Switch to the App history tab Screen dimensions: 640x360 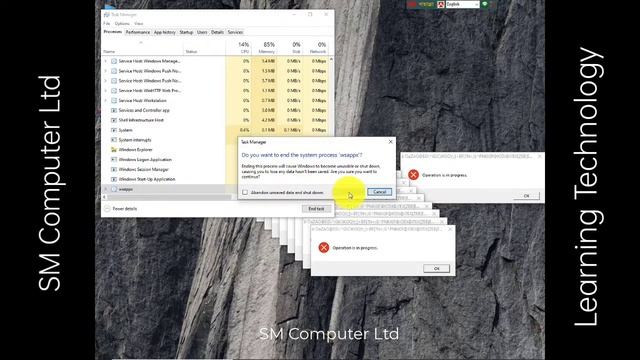click(x=164, y=32)
